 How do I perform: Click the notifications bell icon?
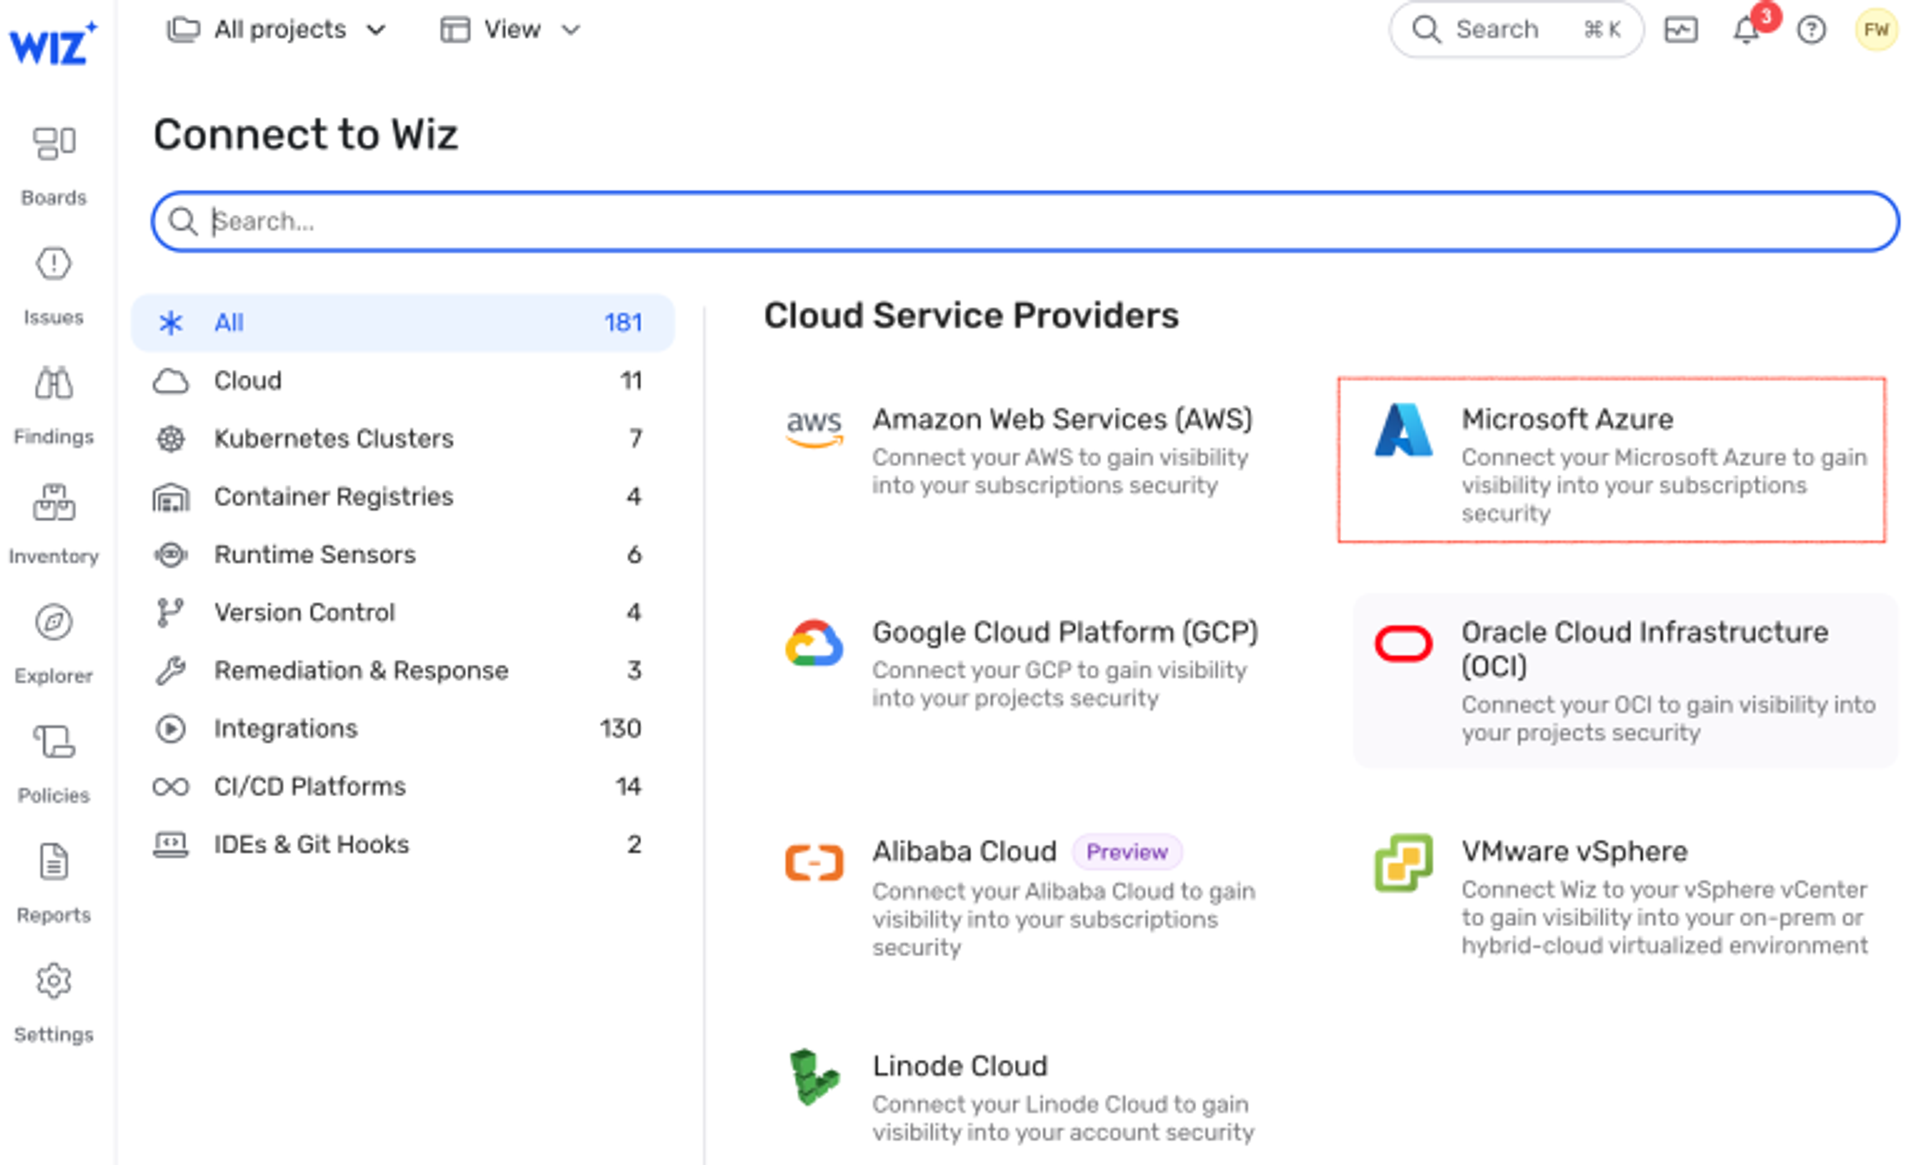pos(1747,30)
